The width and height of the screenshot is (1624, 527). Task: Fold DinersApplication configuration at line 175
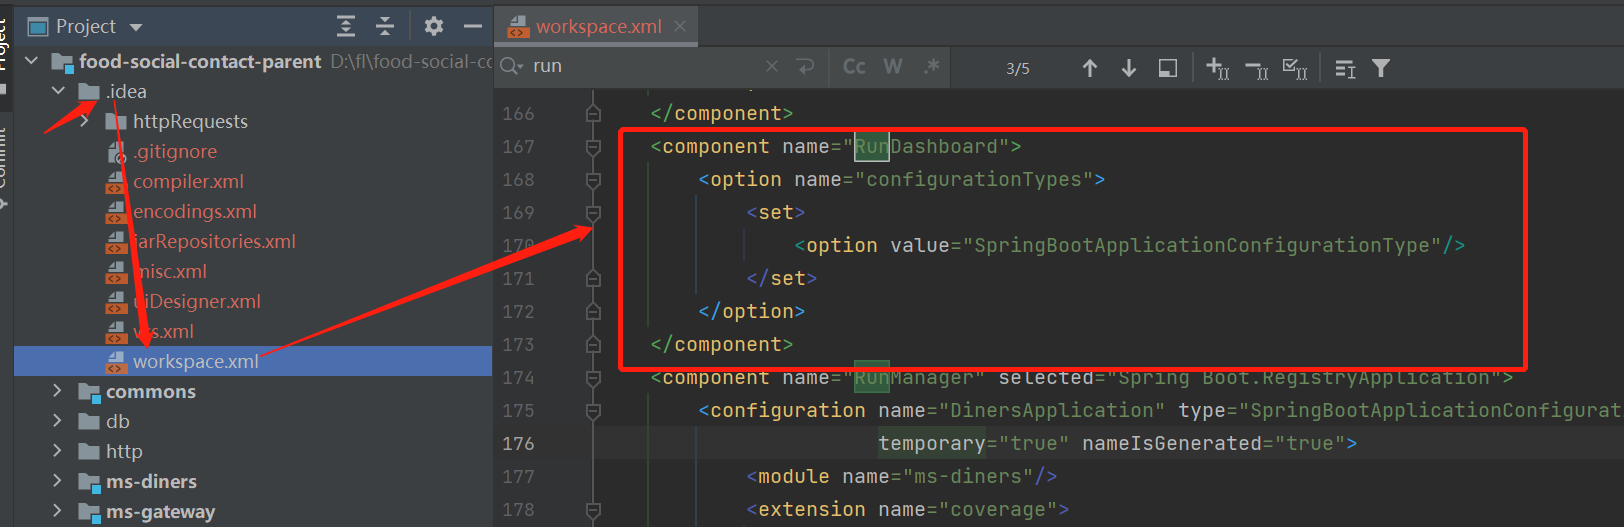[593, 411]
